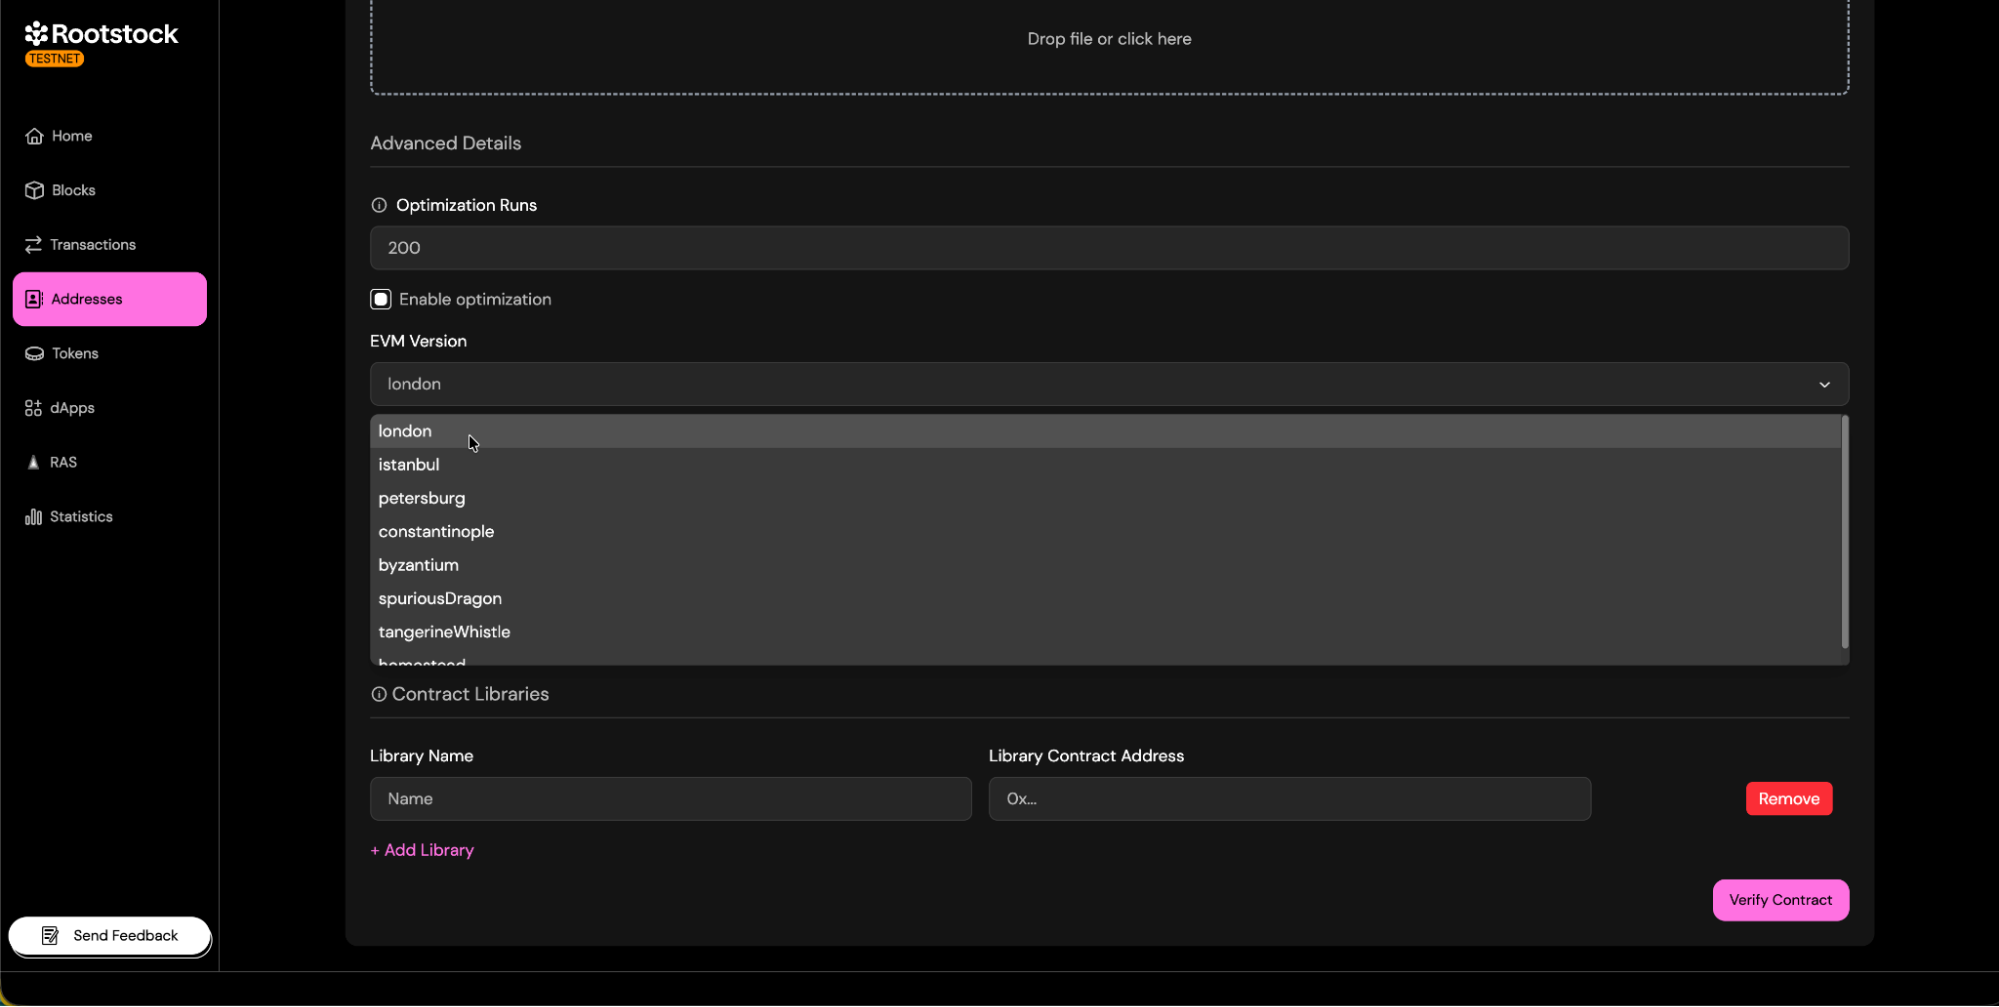Focus the Library Contract Address field
This screenshot has width=1999, height=1007.
click(x=1289, y=799)
